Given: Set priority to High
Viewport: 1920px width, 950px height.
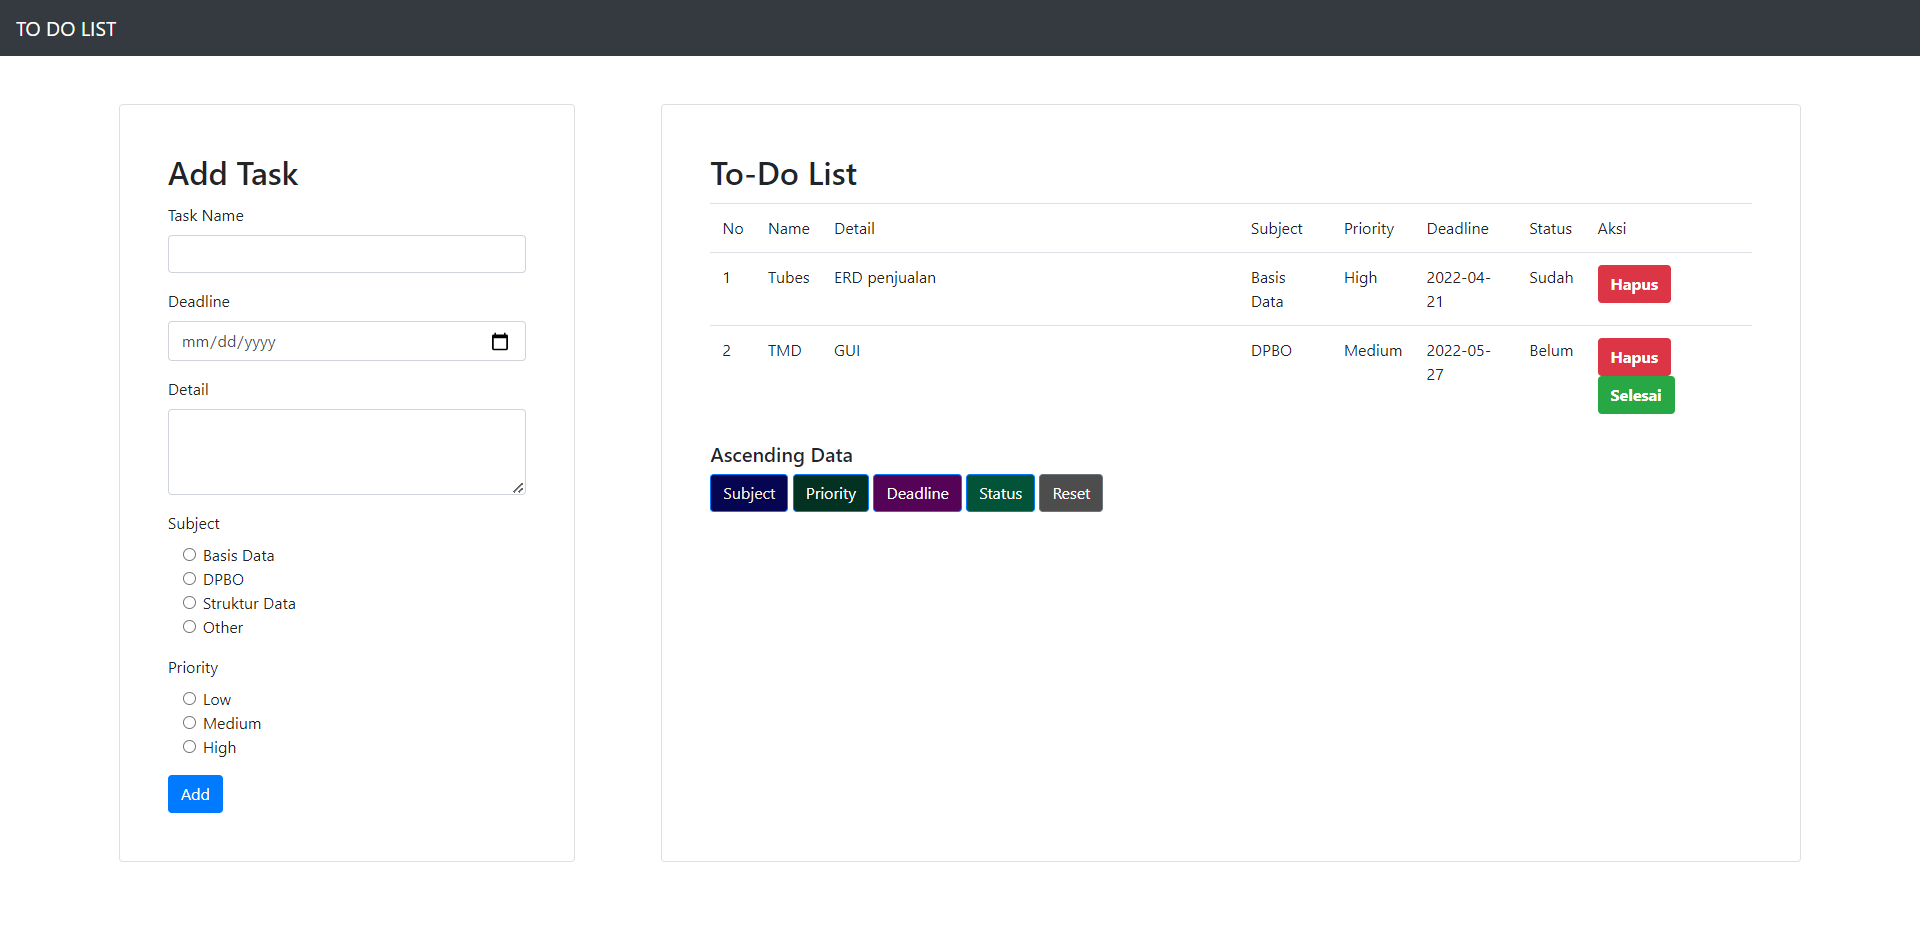Looking at the screenshot, I should pyautogui.click(x=189, y=747).
